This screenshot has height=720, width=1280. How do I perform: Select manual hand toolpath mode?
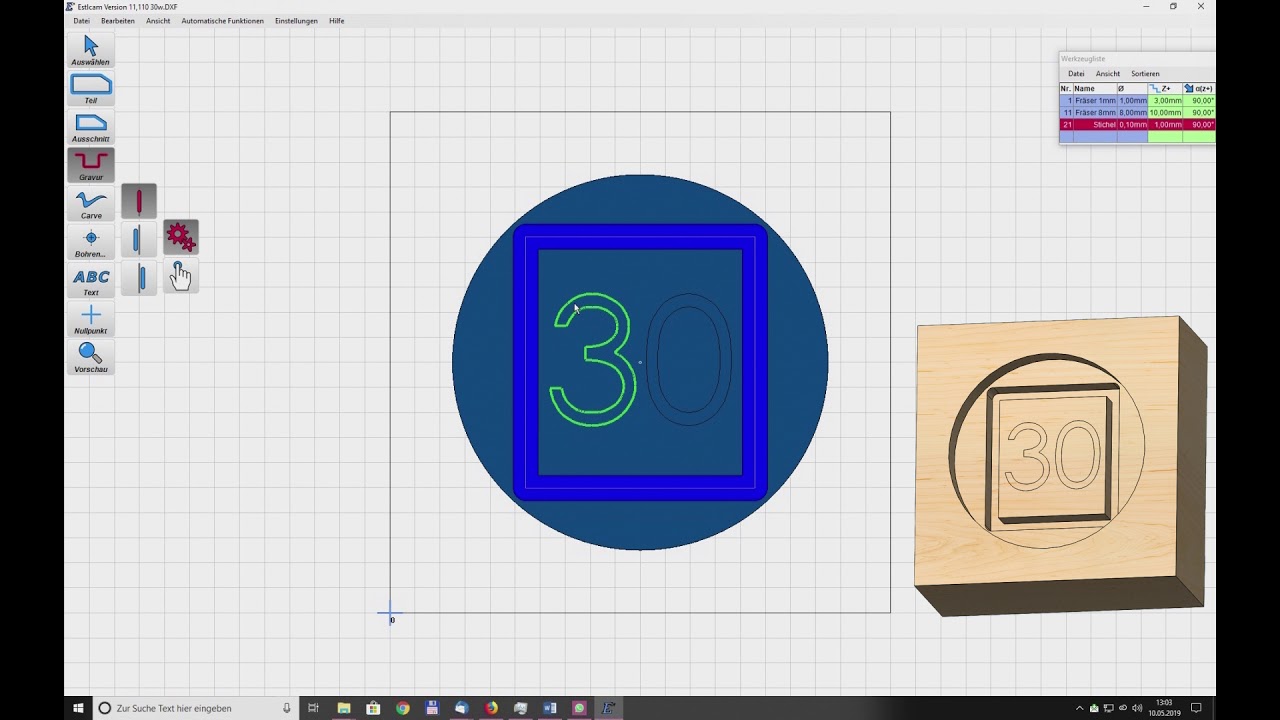tap(181, 276)
